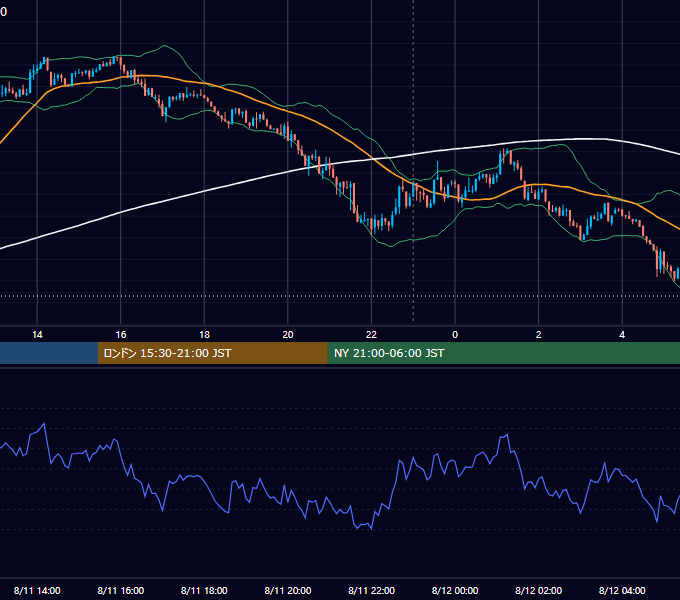
Task: Click the NY 21:00-06:00 JST session bar
Action: 503,353
